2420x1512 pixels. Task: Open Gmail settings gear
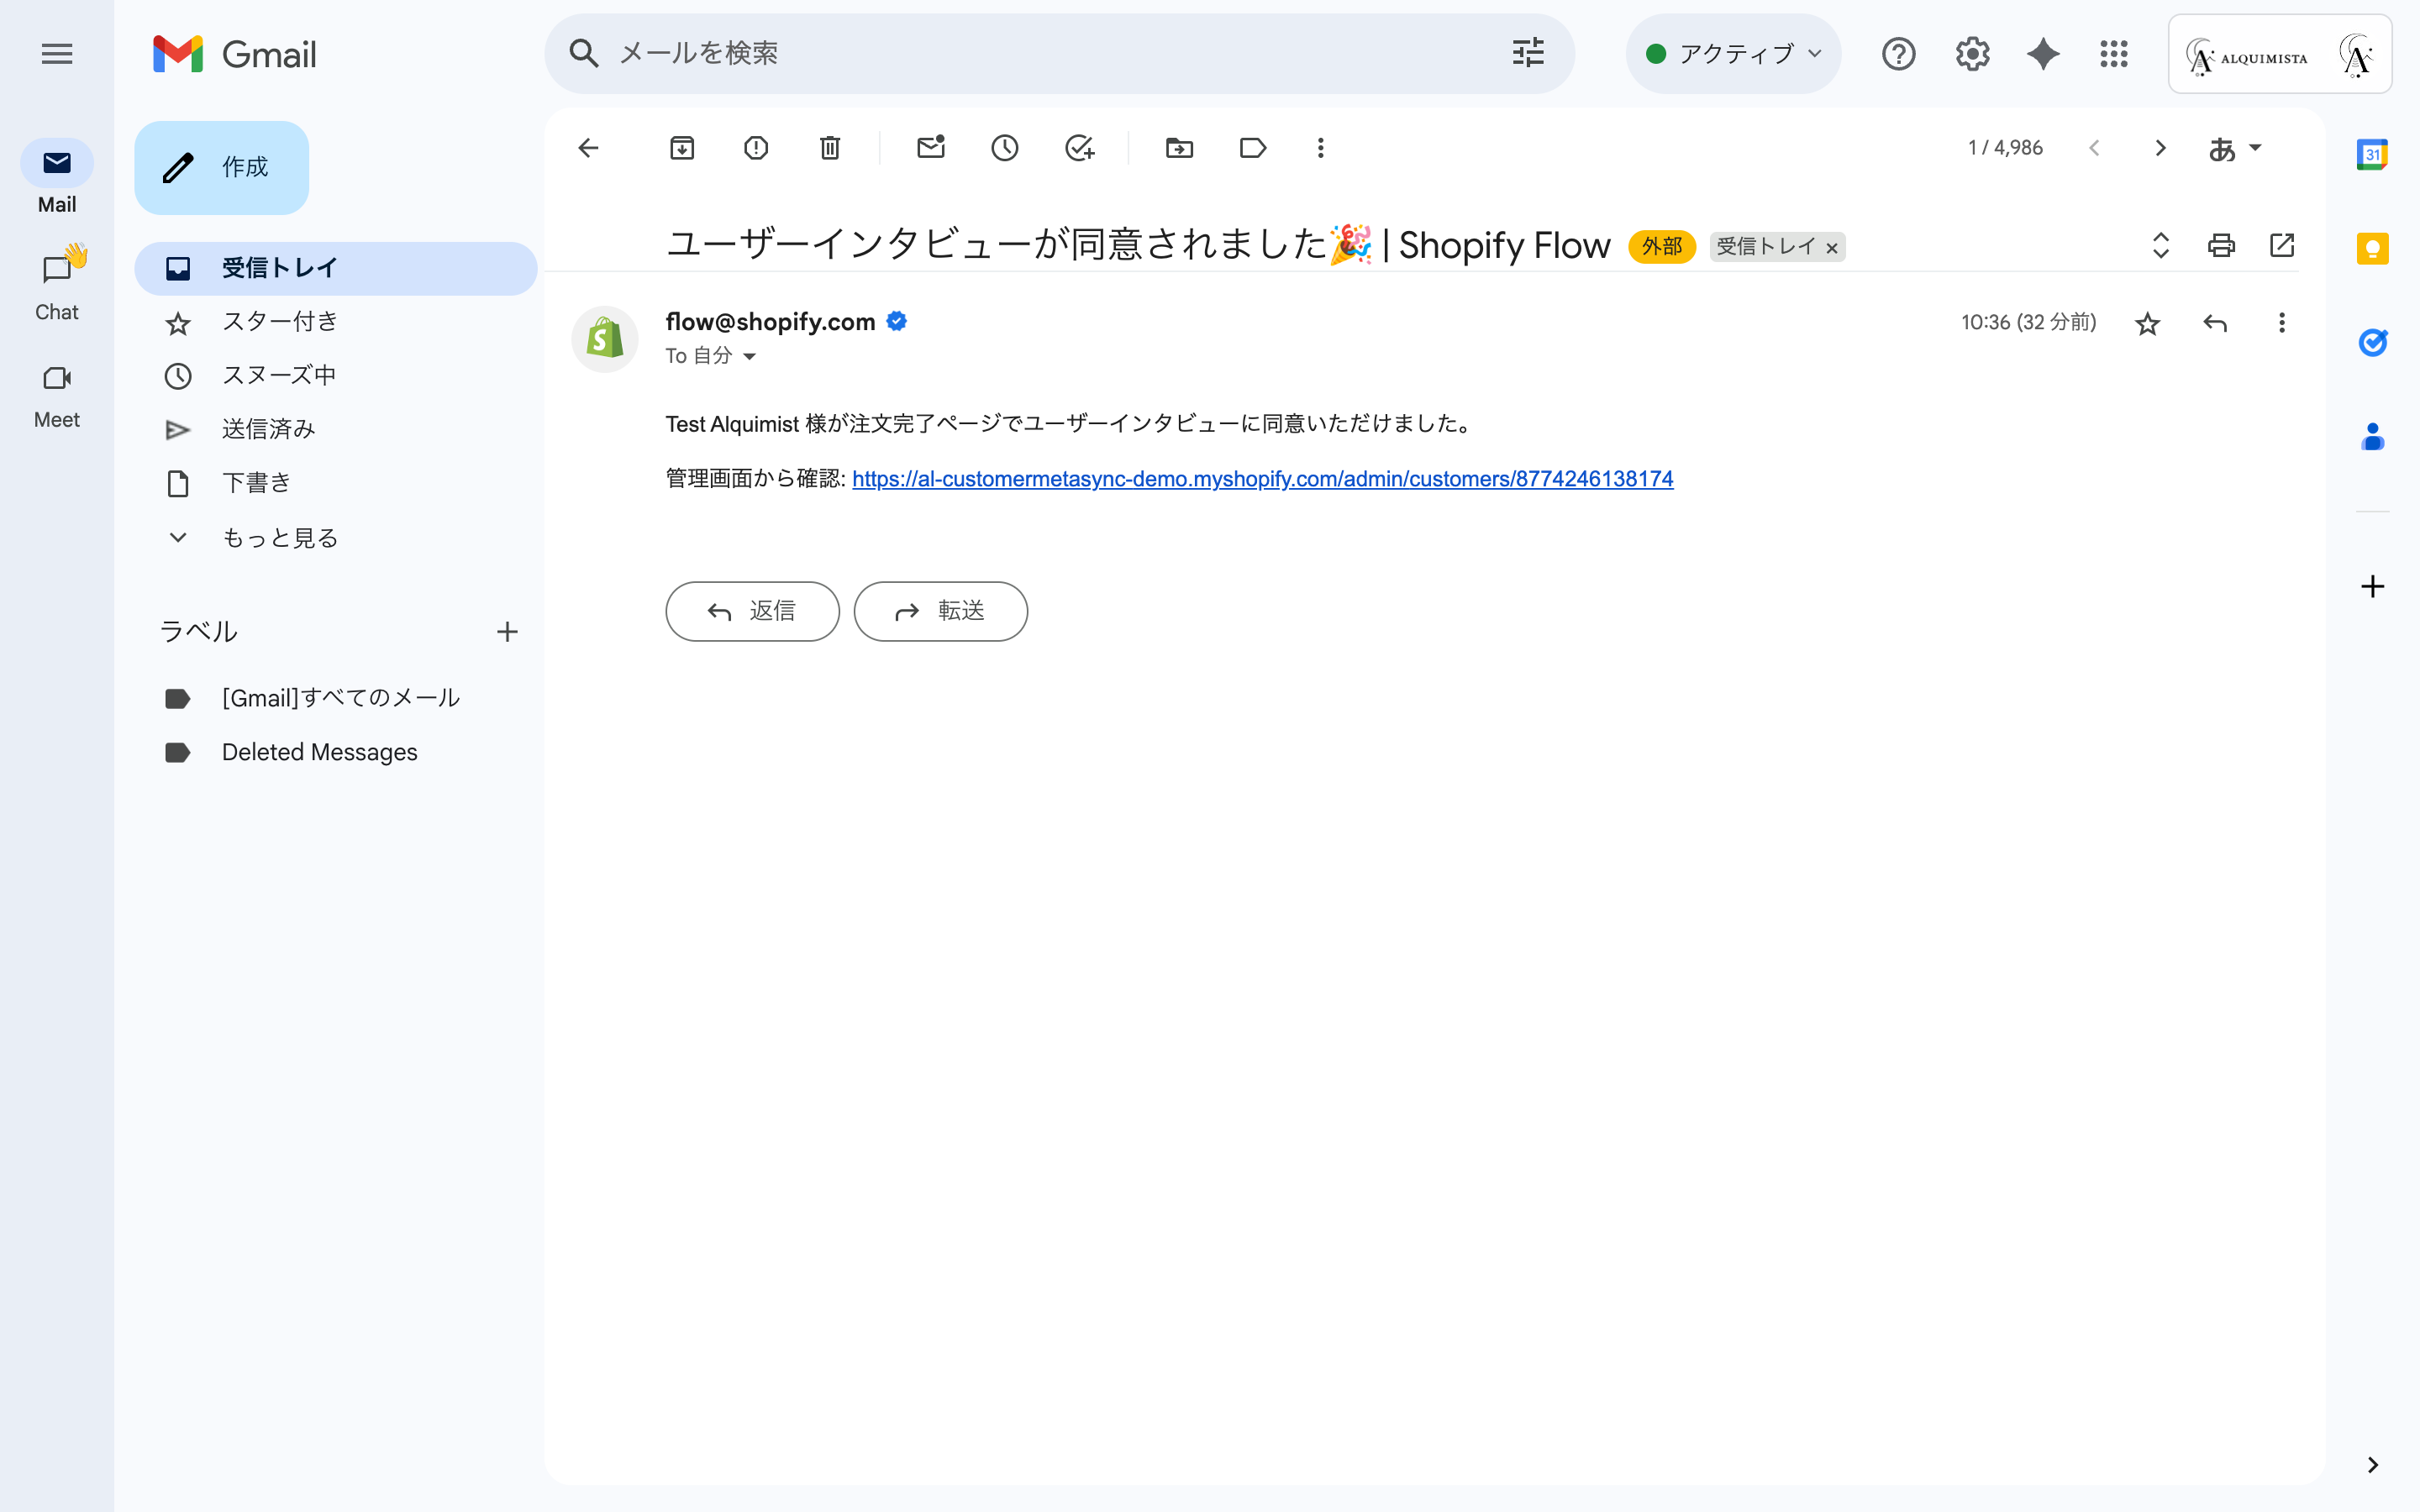(1972, 54)
